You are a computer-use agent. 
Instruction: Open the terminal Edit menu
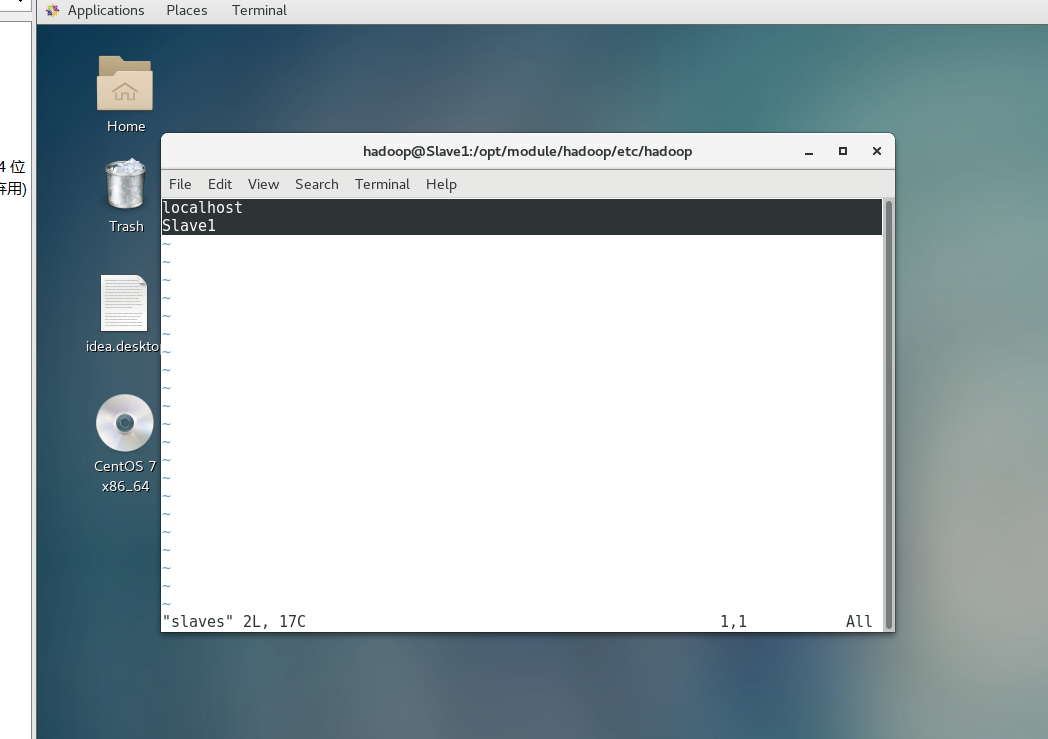219,184
